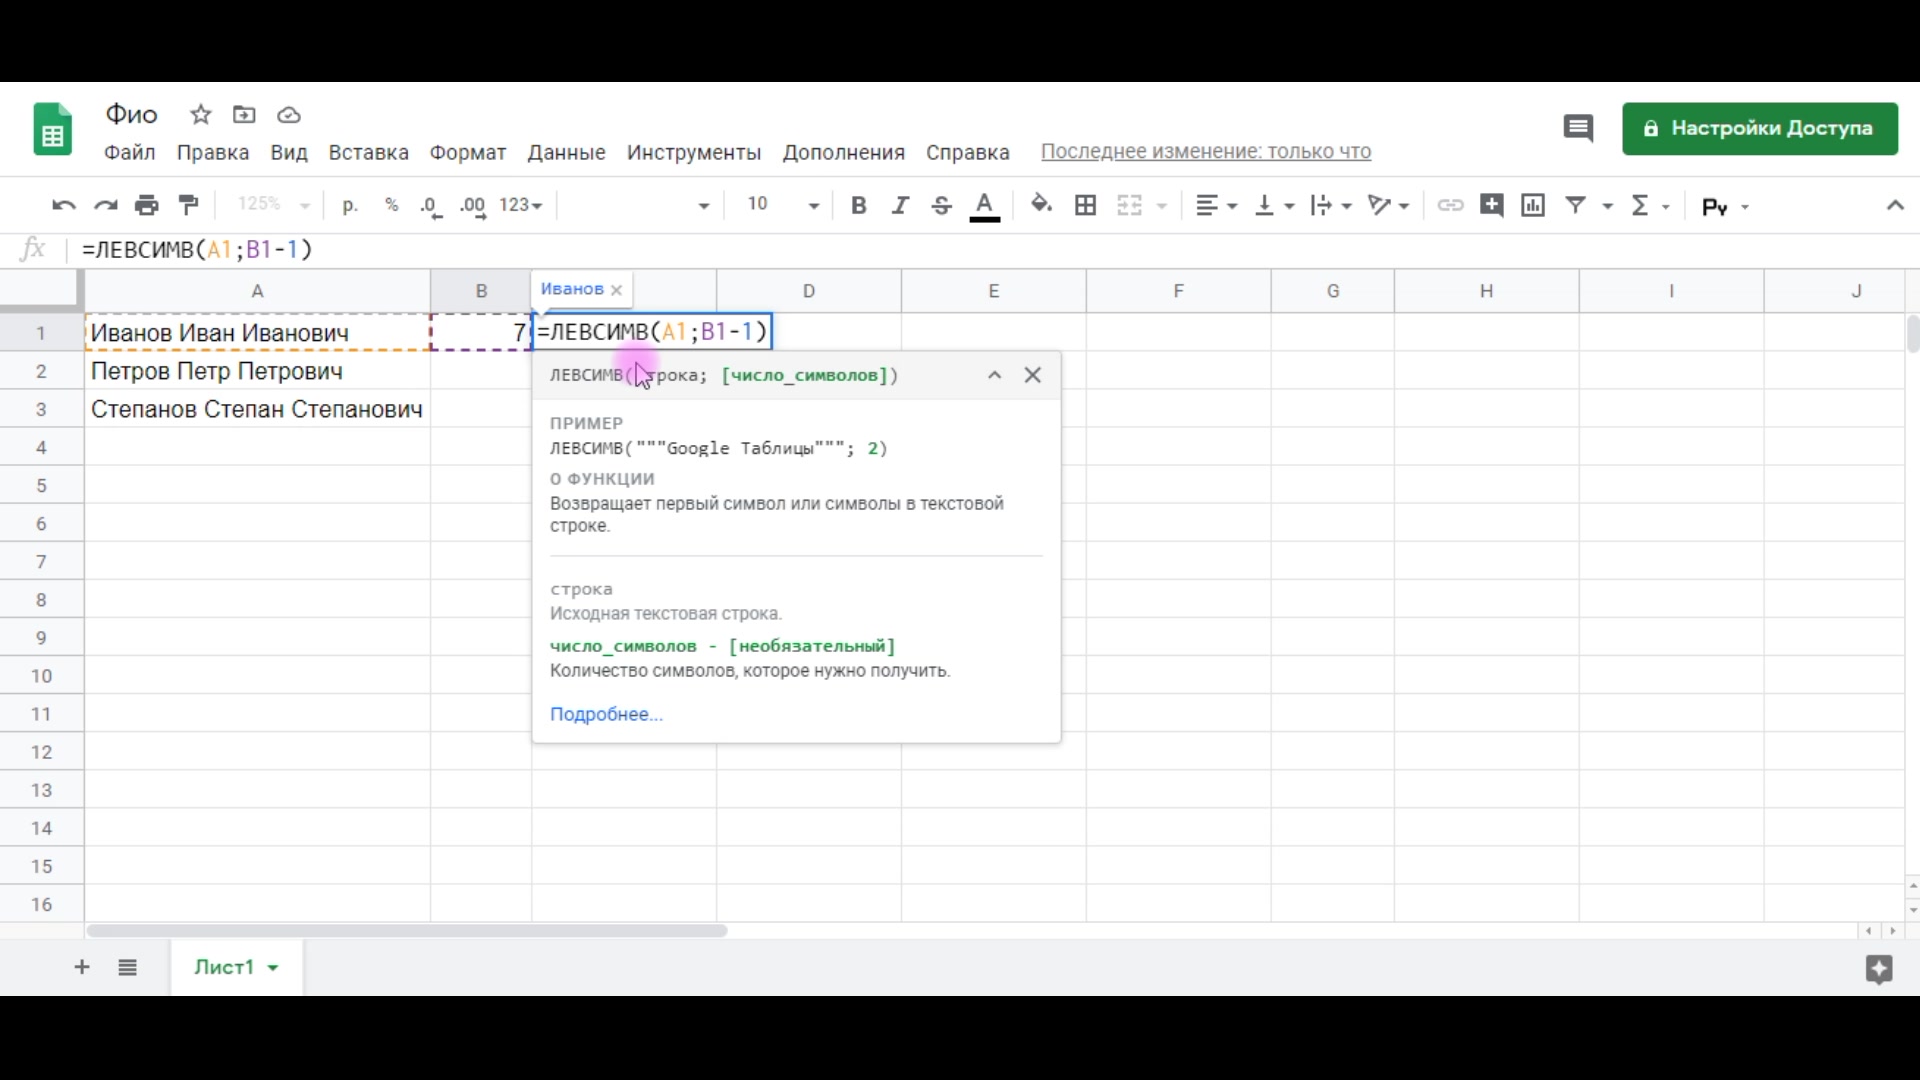This screenshot has width=1920, height=1080.
Task: Open the Подробнее link in the function help panel
Action: click(606, 715)
